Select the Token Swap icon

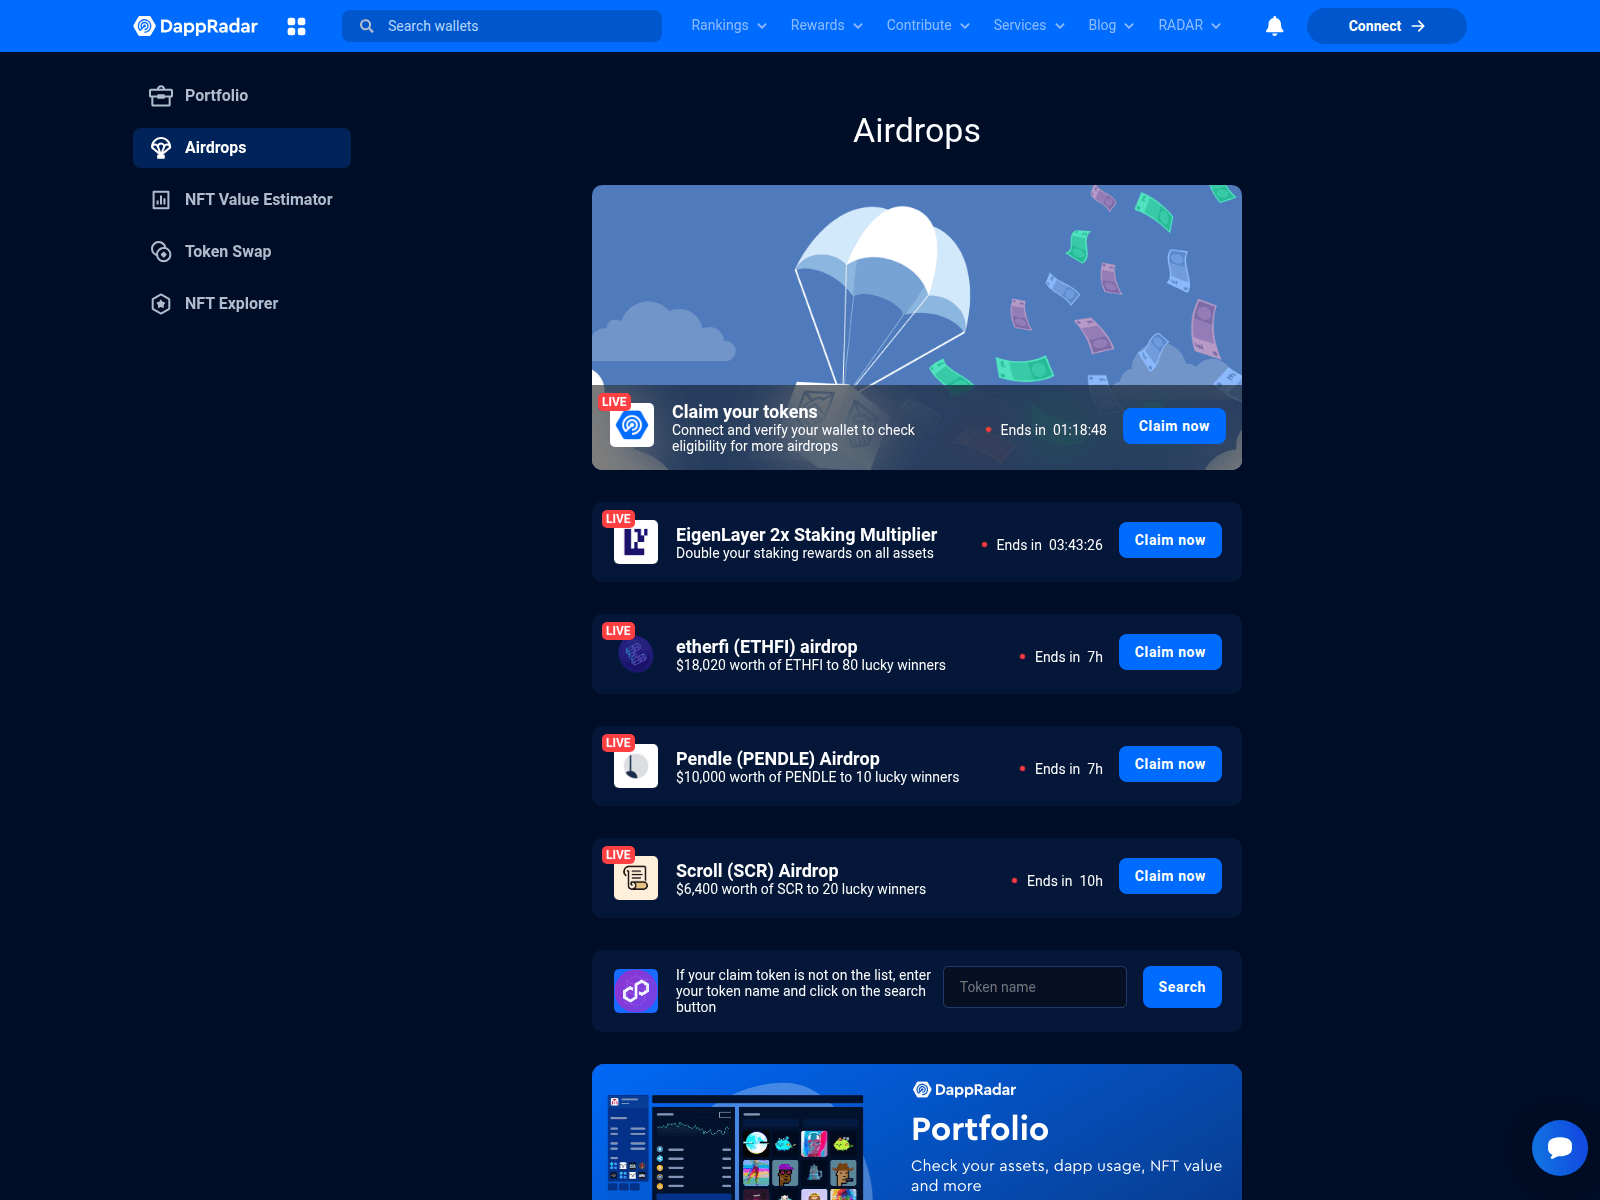[x=162, y=251]
